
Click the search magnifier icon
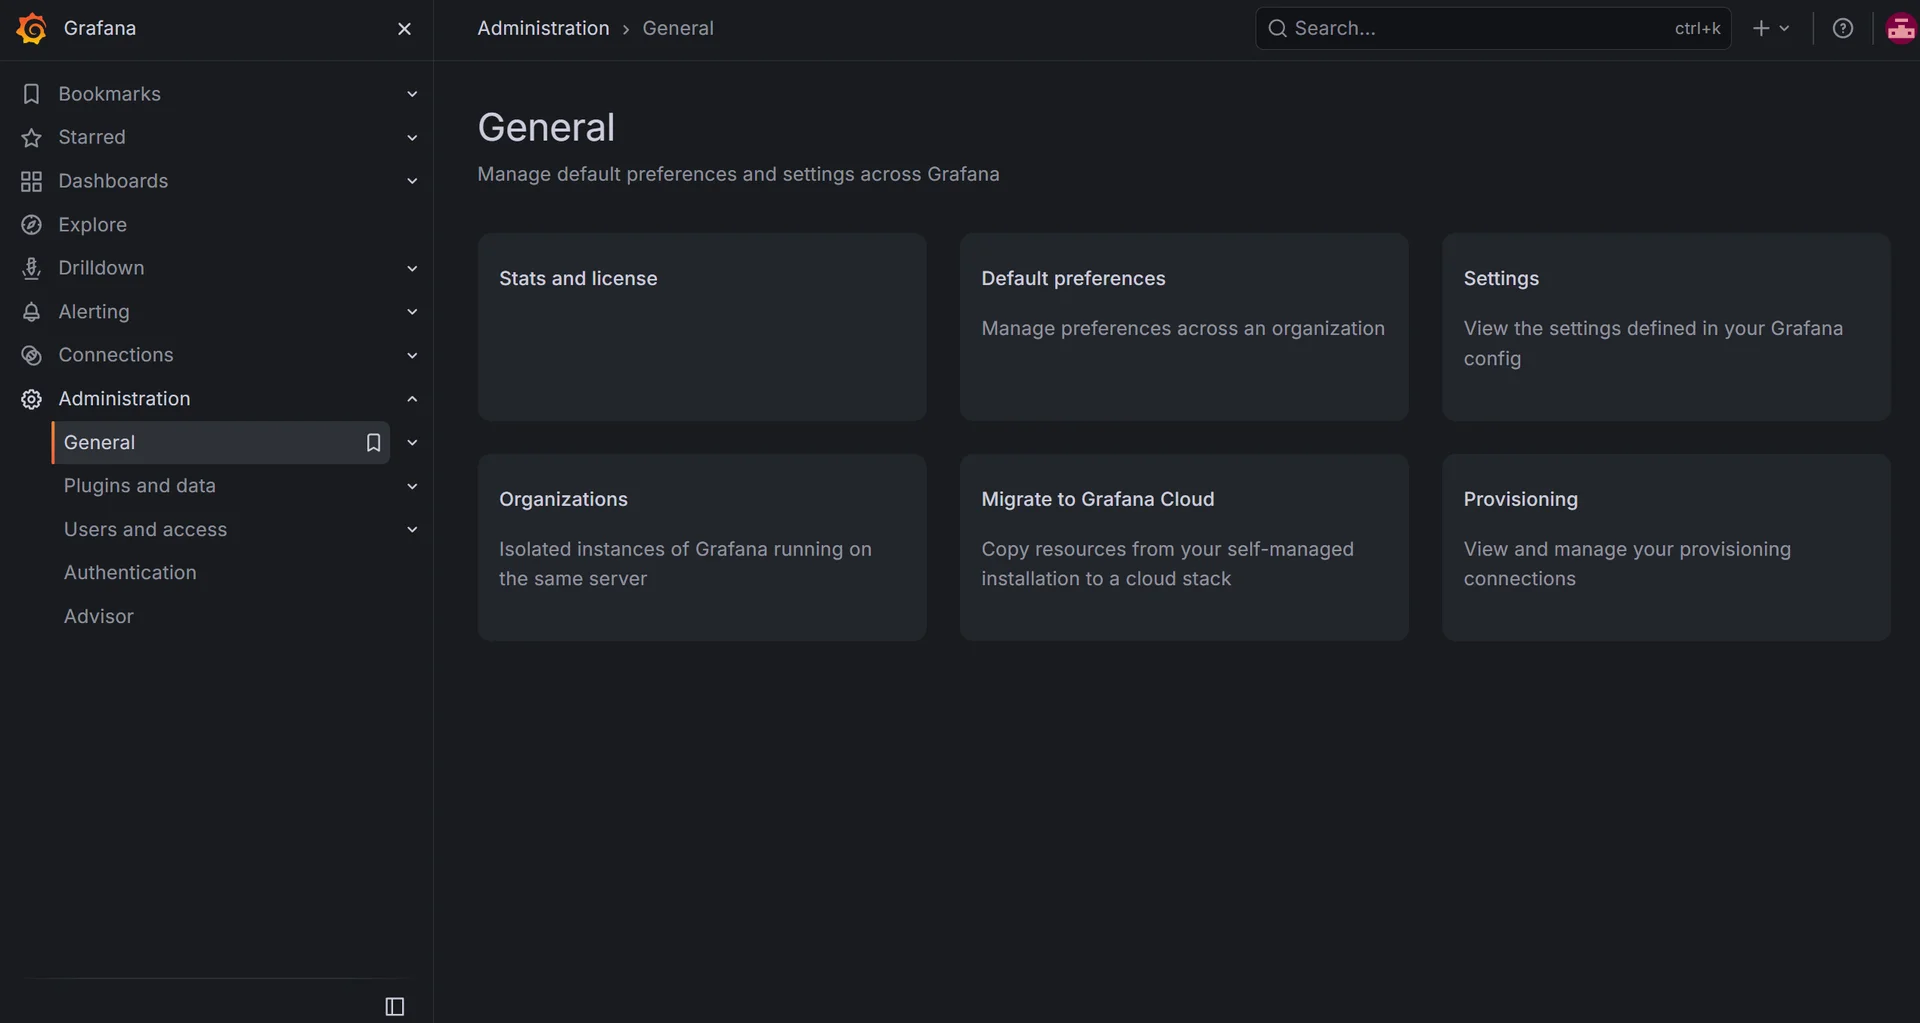(1277, 28)
